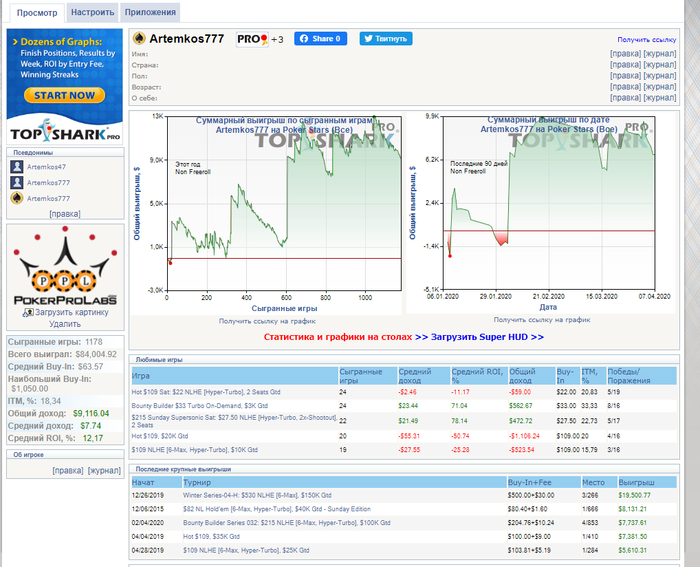The image size is (700, 567).
Task: Click Выигрыш column header in winnings table
Action: coord(647,482)
